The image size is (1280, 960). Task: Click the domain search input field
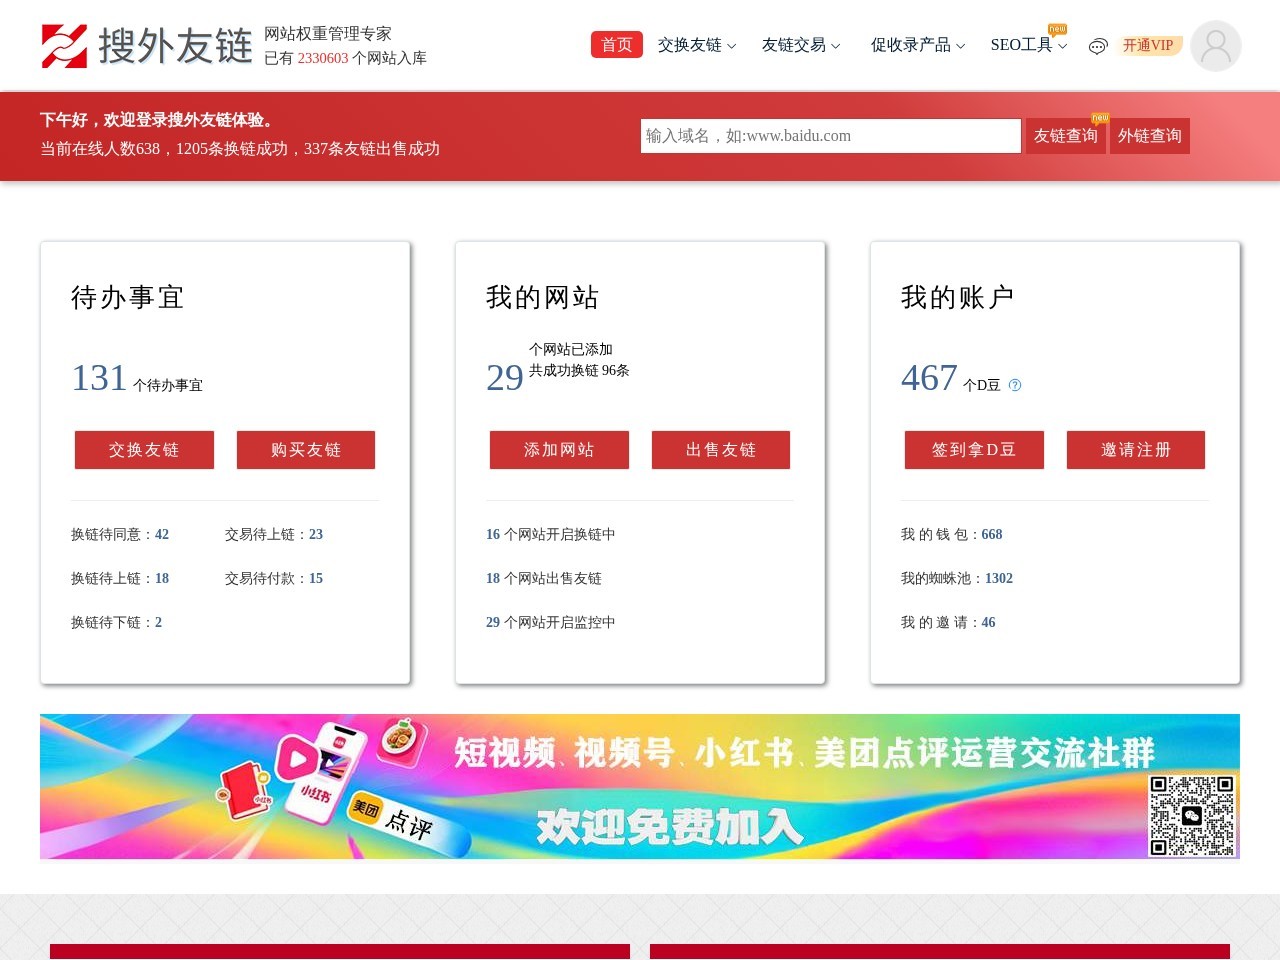click(x=830, y=136)
